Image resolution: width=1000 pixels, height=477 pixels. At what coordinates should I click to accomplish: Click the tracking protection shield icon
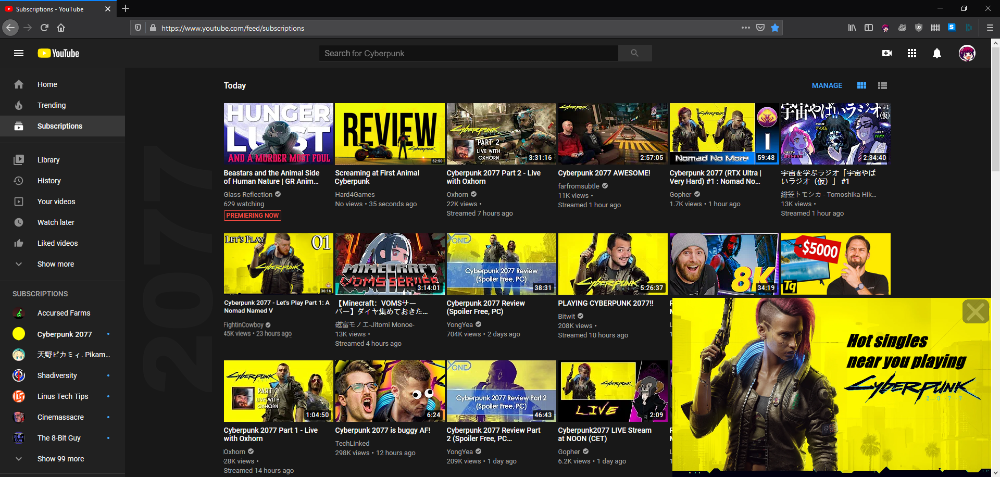pos(138,28)
